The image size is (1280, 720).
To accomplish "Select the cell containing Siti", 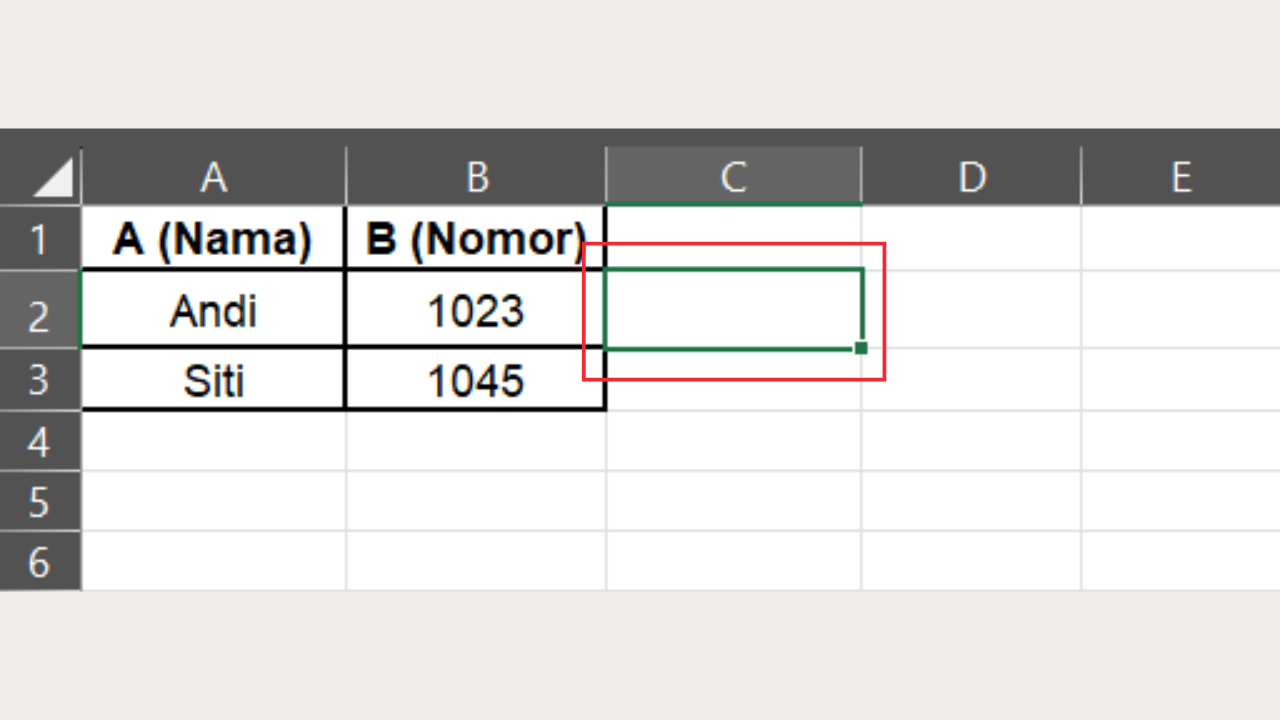I will (x=213, y=380).
